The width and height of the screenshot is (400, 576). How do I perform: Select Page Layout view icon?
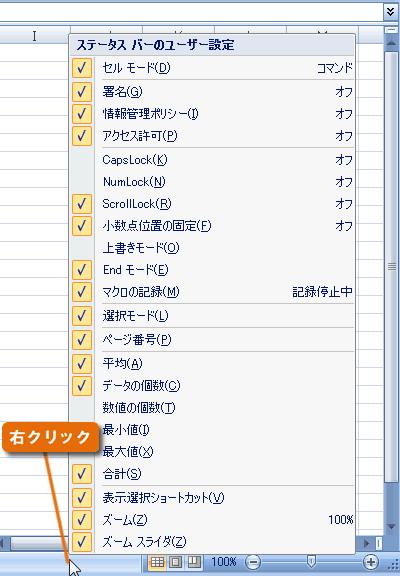point(176,562)
